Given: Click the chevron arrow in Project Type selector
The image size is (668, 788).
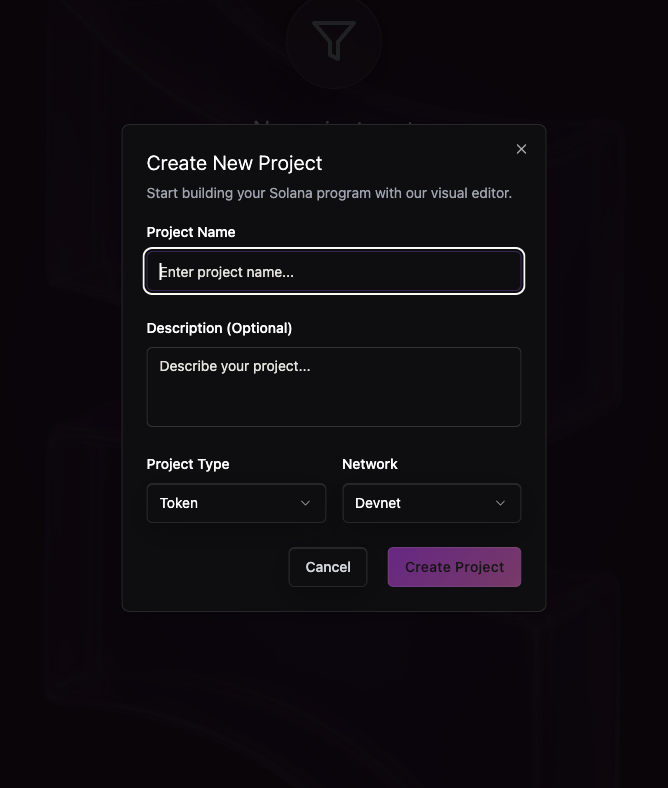Looking at the screenshot, I should point(306,503).
